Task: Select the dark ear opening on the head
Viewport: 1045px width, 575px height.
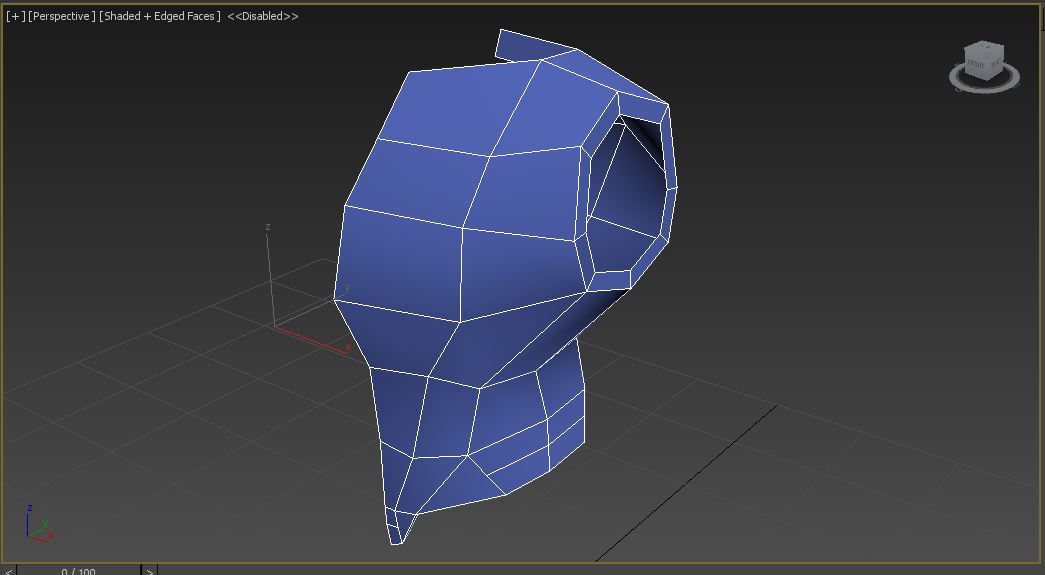Action: coord(629,190)
